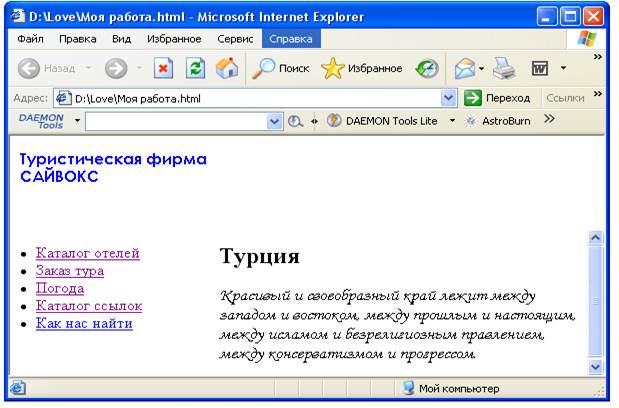Go to Home page icon
This screenshot has height=408, width=619.
click(x=227, y=68)
